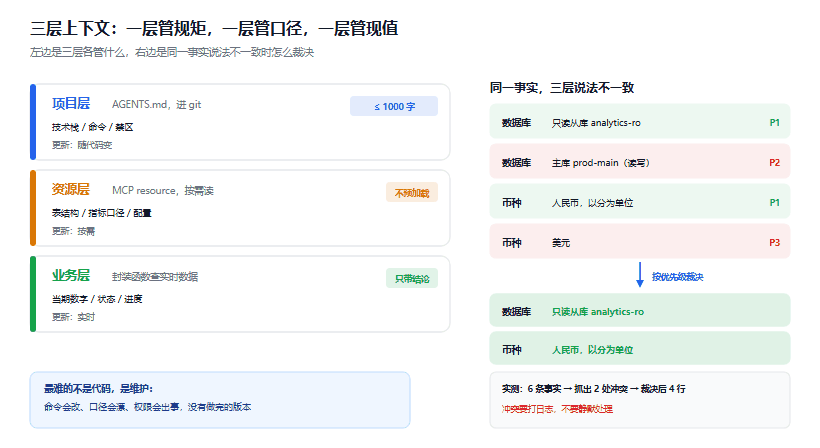Click "数据库" label in the prod-main row
Screen dimensions: 820x448
coord(516,163)
